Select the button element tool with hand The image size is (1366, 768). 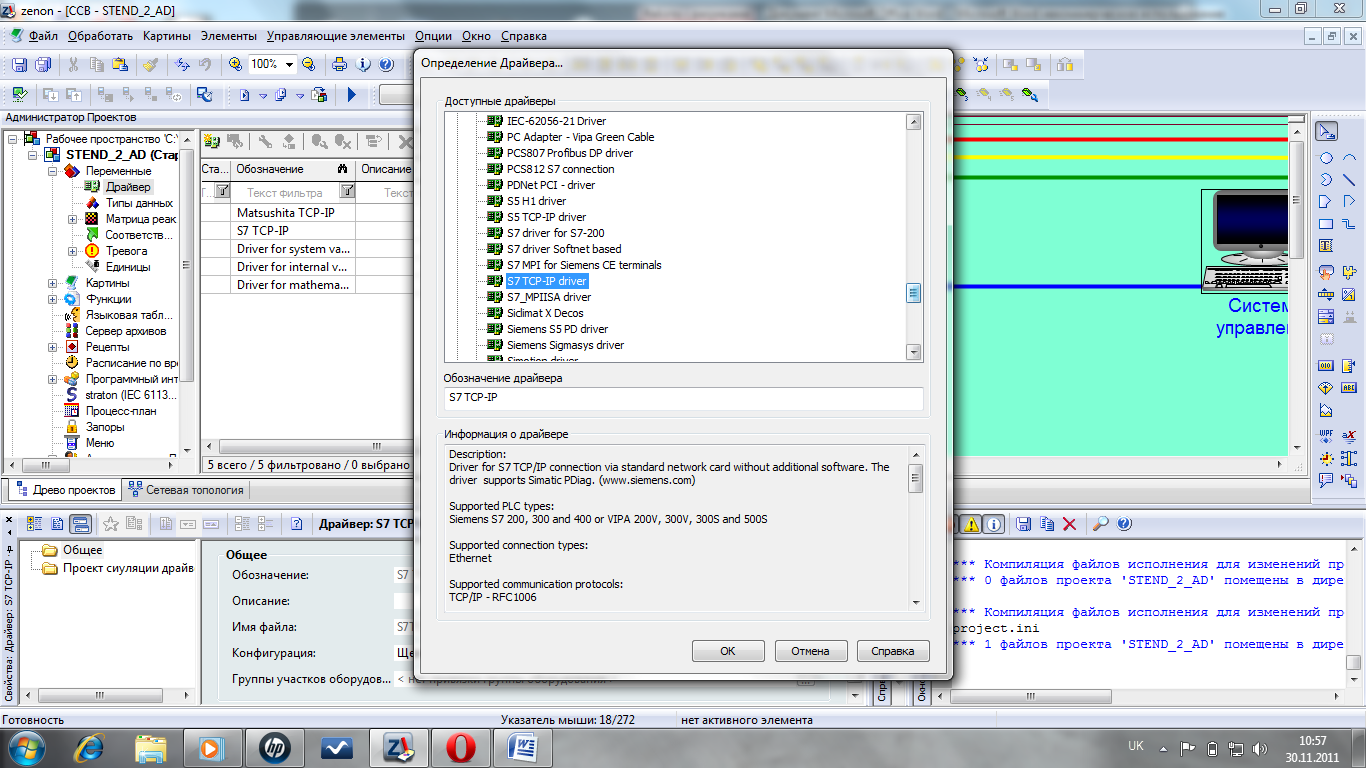pos(1326,272)
